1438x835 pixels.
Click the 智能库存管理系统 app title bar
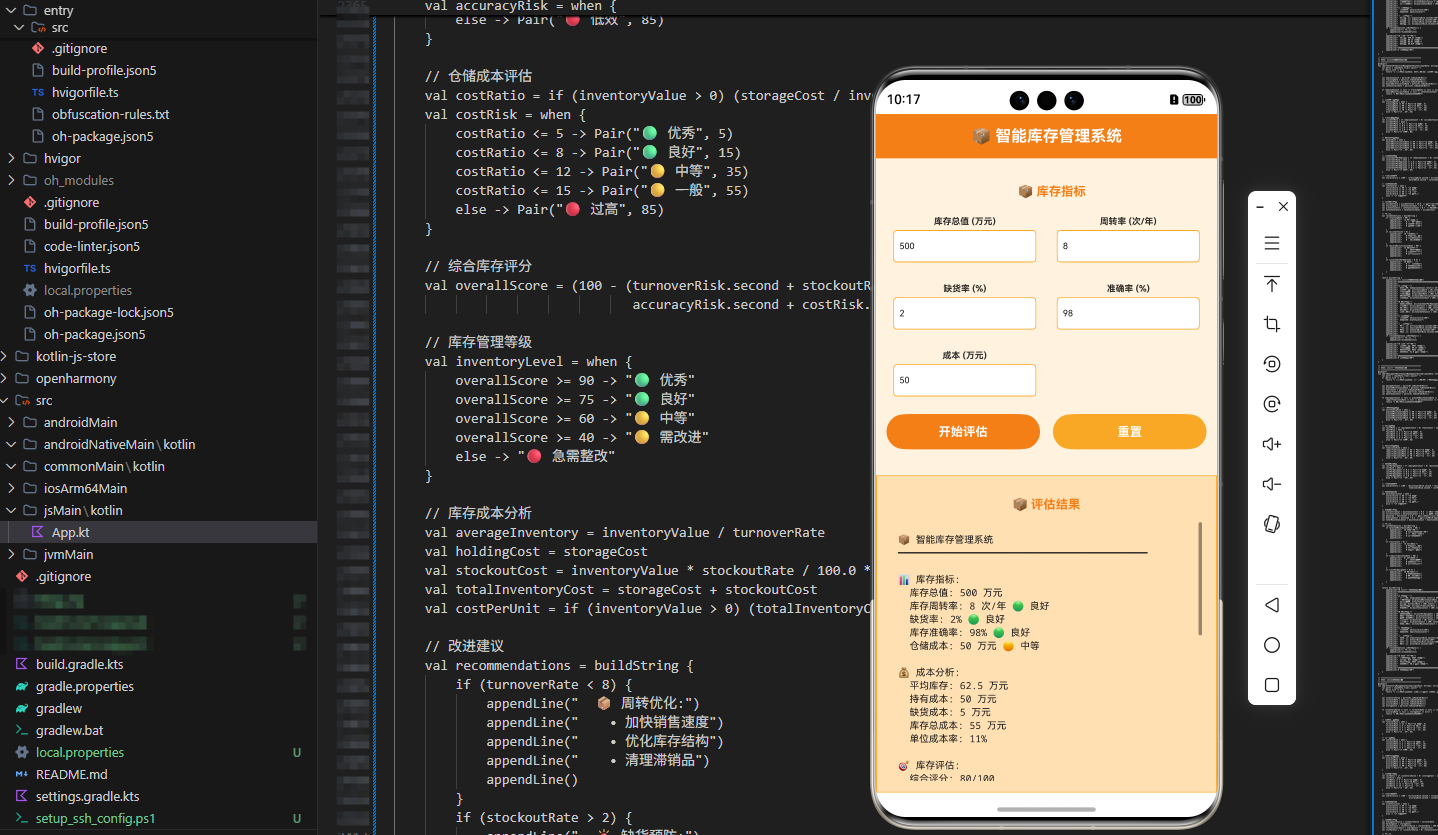[1046, 136]
